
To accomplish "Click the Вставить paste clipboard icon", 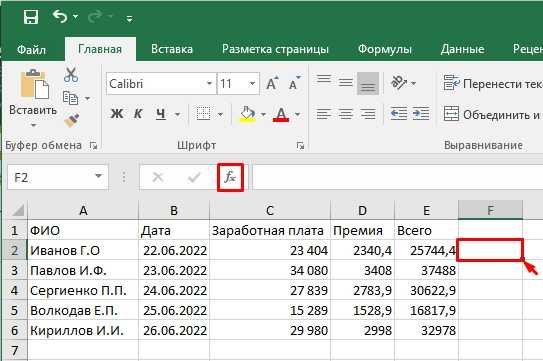I will 34,83.
